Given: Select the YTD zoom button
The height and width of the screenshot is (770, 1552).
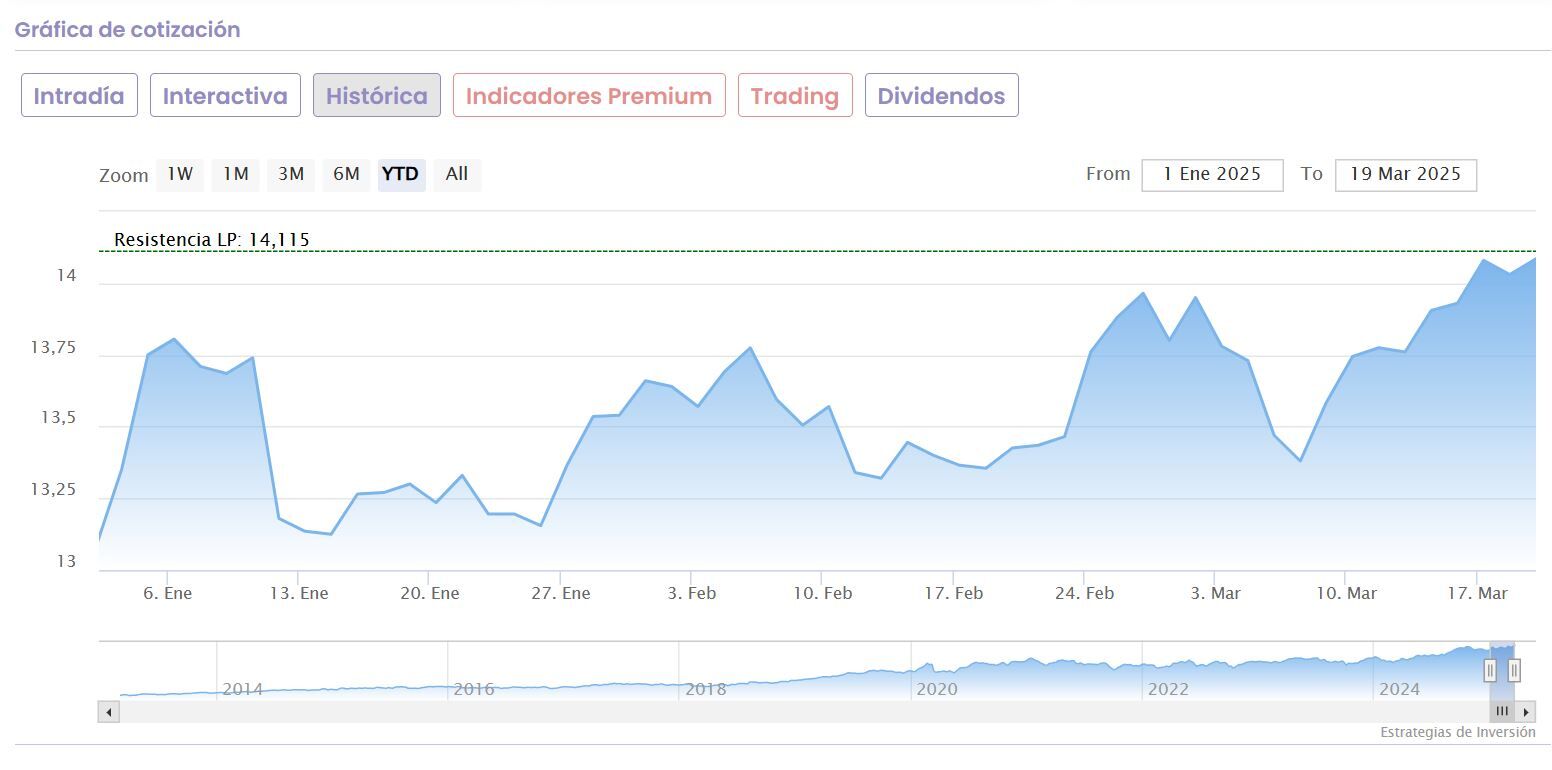Looking at the screenshot, I should point(401,175).
